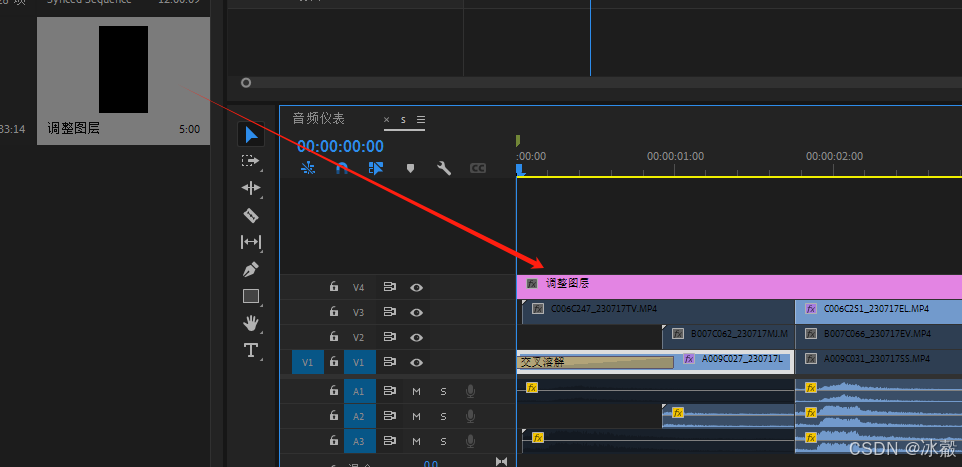Click fx badge on B007C062 clip
Viewport: 962px width, 467px height.
[678, 334]
